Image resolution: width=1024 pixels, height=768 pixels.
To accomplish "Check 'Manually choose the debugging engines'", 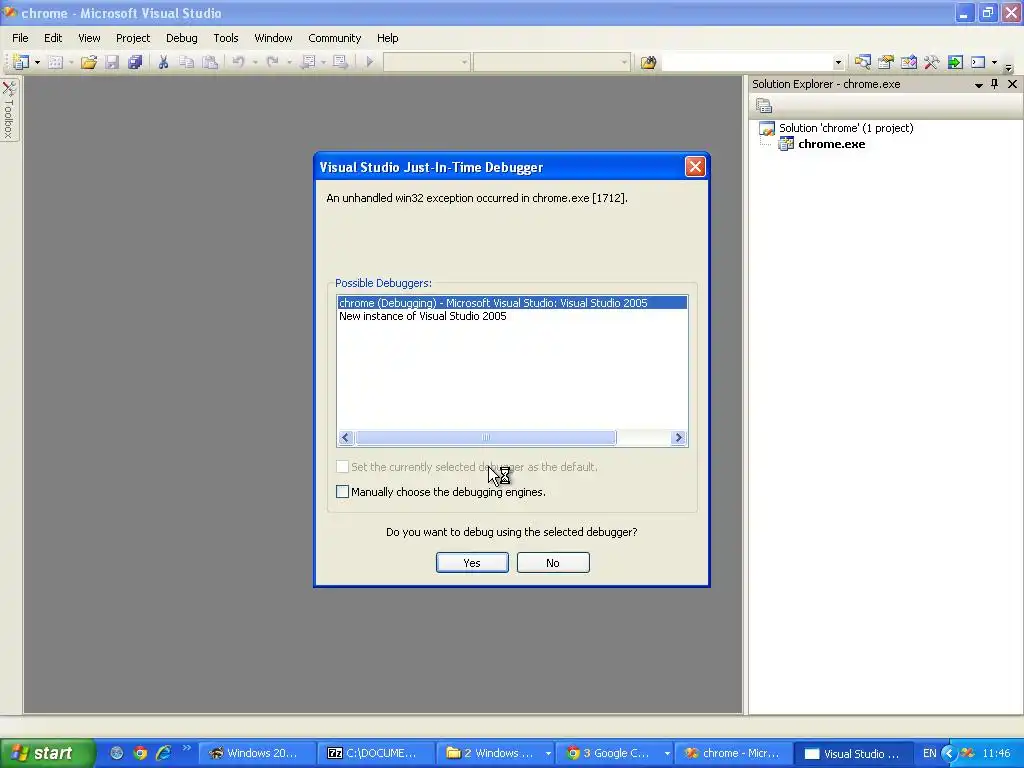I will [x=342, y=492].
